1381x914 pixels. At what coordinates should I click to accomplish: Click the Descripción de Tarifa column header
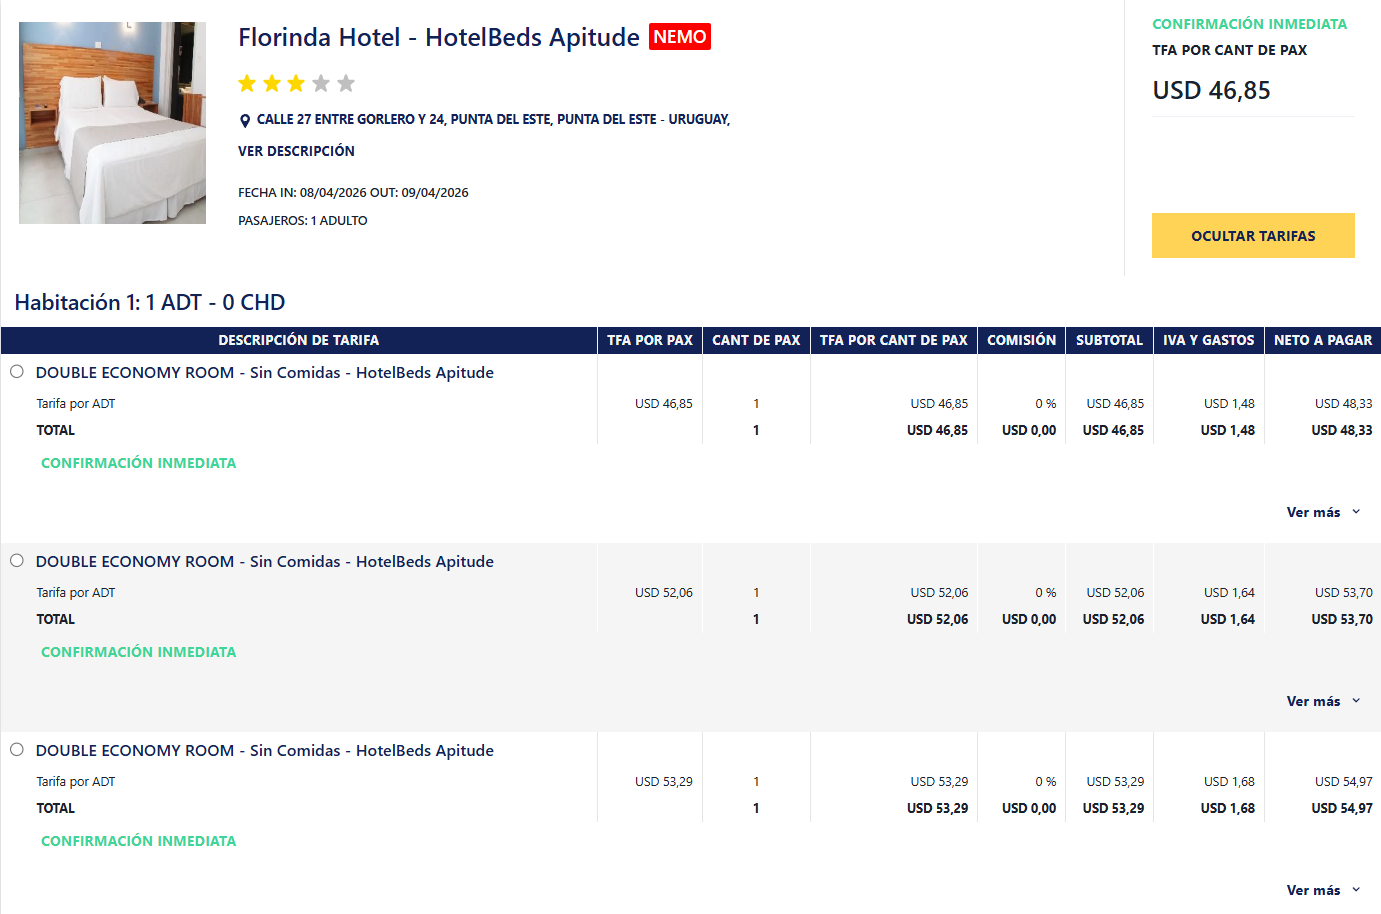[298, 340]
